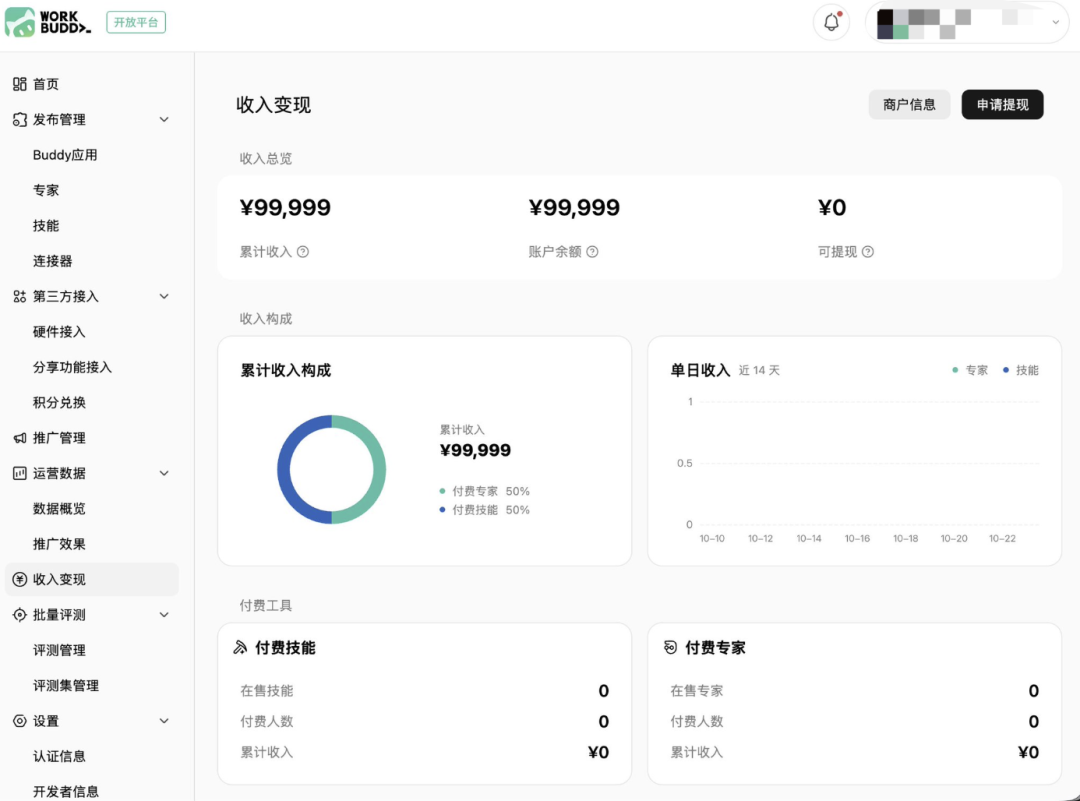
Task: Open 认证信息 menu item
Action: (x=59, y=756)
